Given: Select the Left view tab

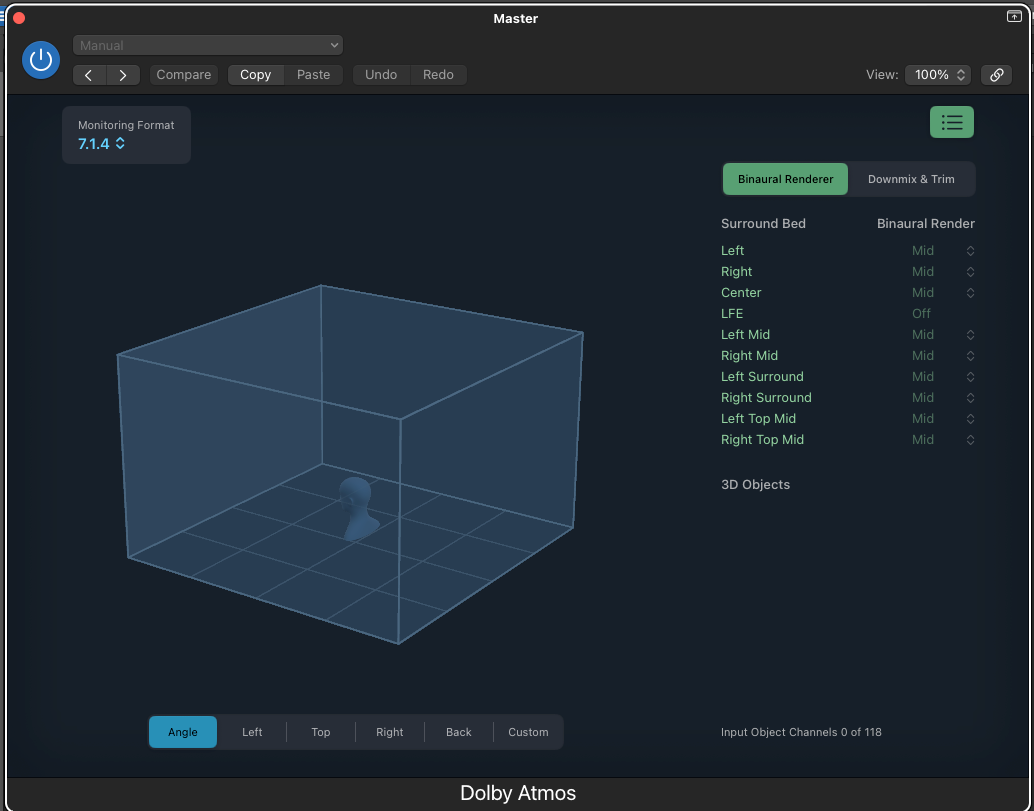Looking at the screenshot, I should (252, 732).
